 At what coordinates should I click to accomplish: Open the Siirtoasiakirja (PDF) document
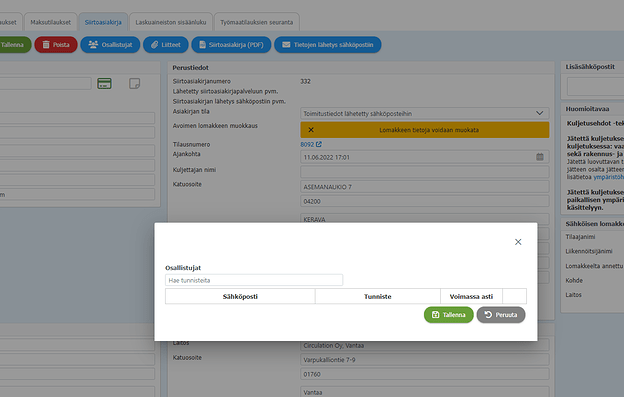231,45
